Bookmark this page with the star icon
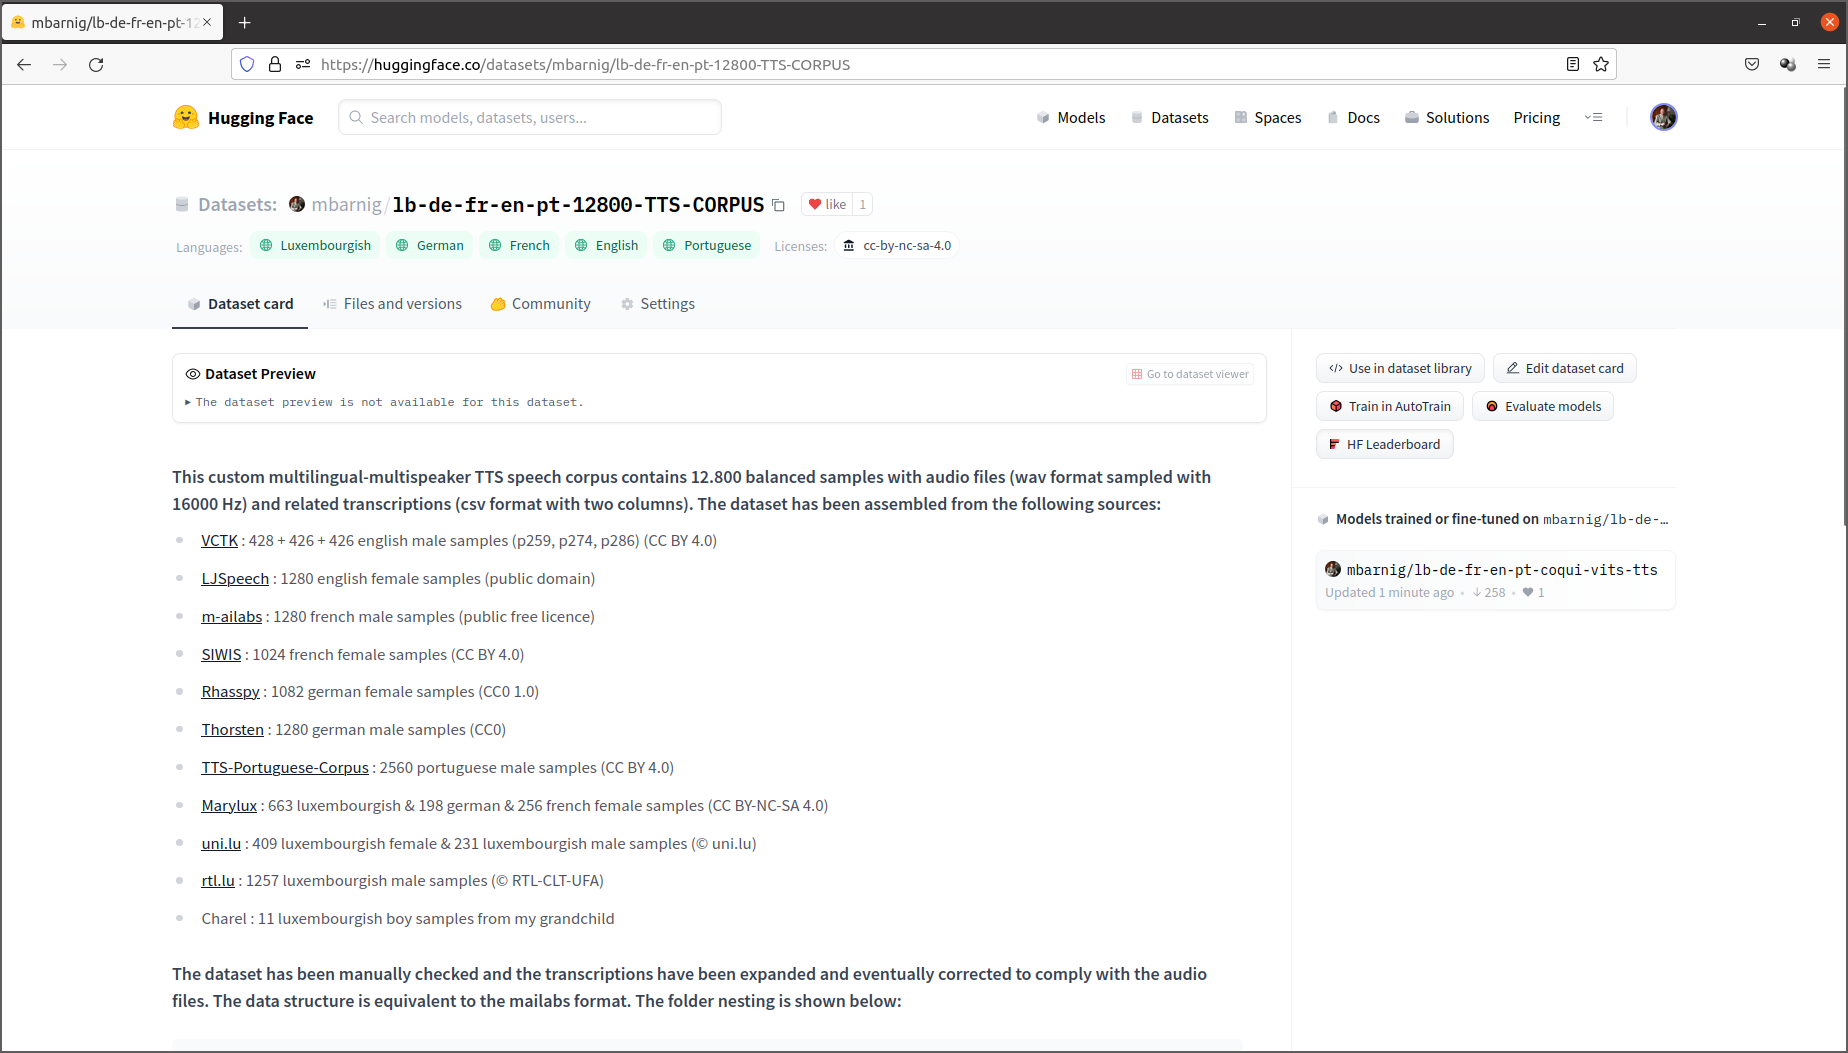The width and height of the screenshot is (1848, 1053). [1601, 64]
